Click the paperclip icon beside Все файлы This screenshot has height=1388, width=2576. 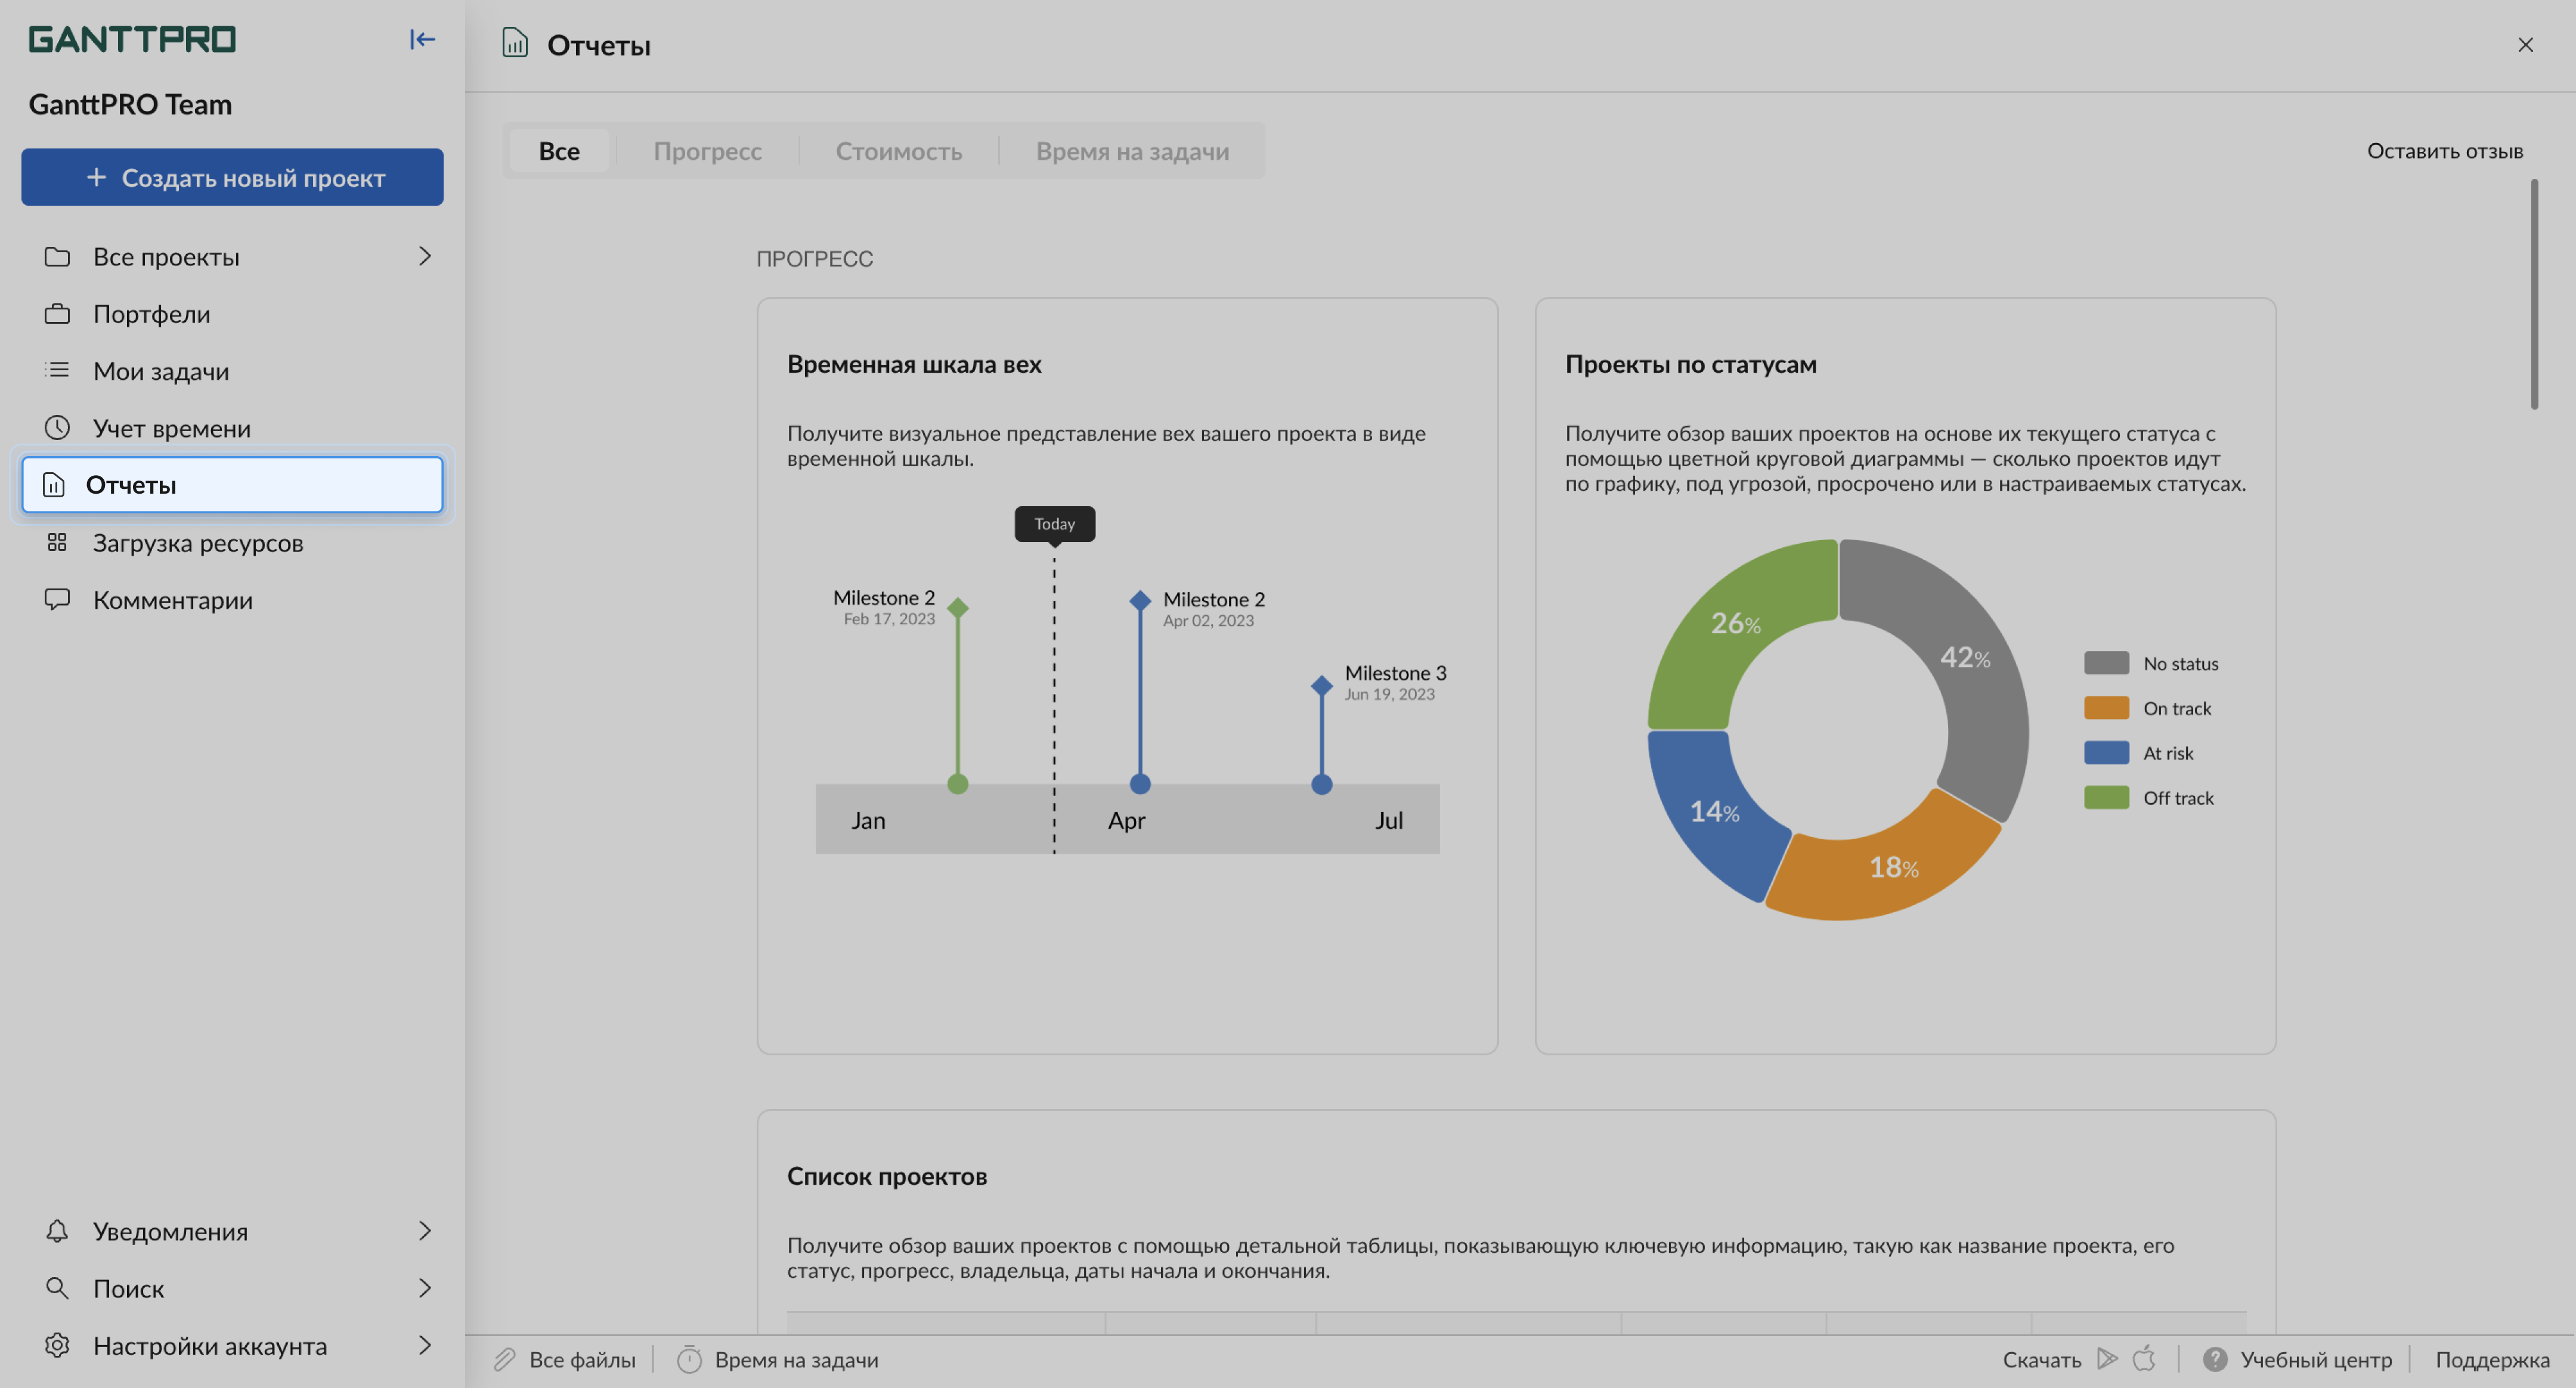pos(505,1360)
